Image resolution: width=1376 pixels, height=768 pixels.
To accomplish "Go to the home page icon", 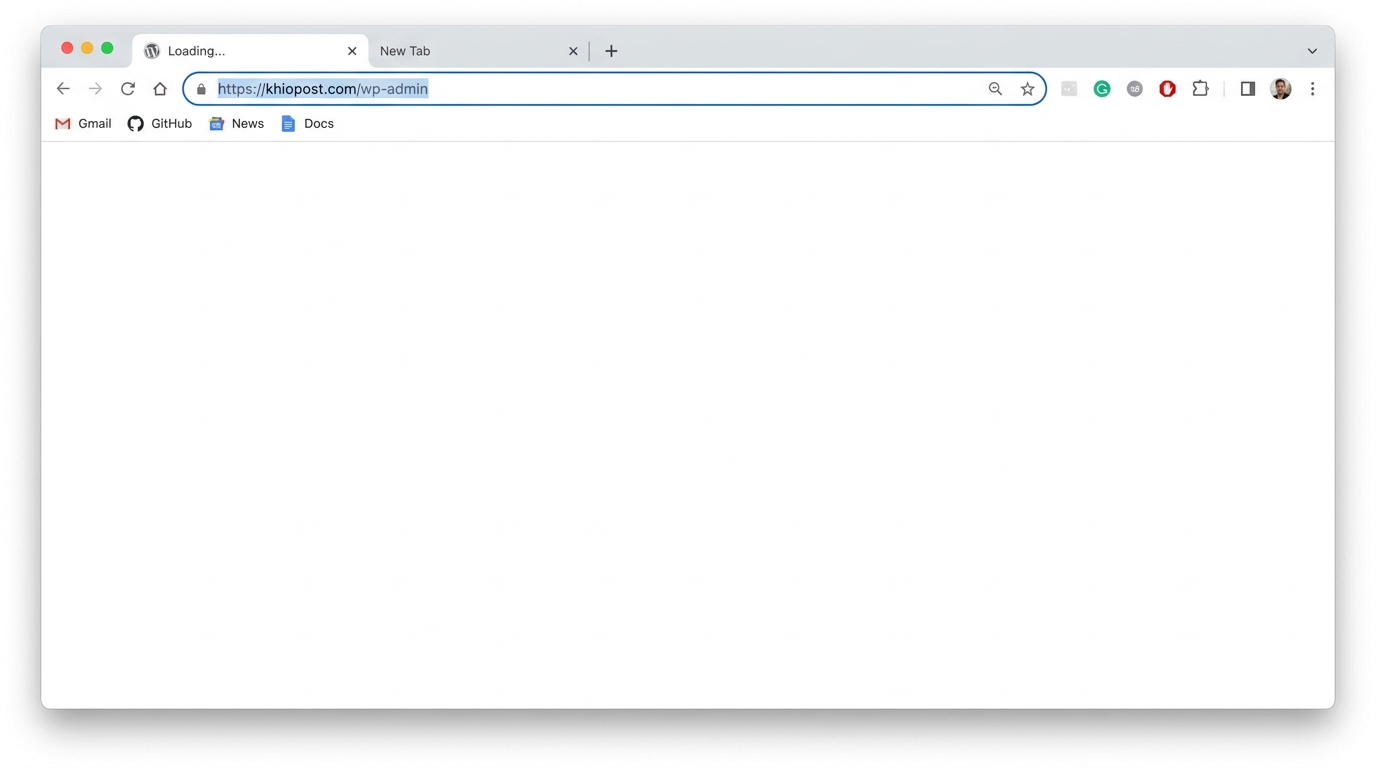I will [160, 89].
